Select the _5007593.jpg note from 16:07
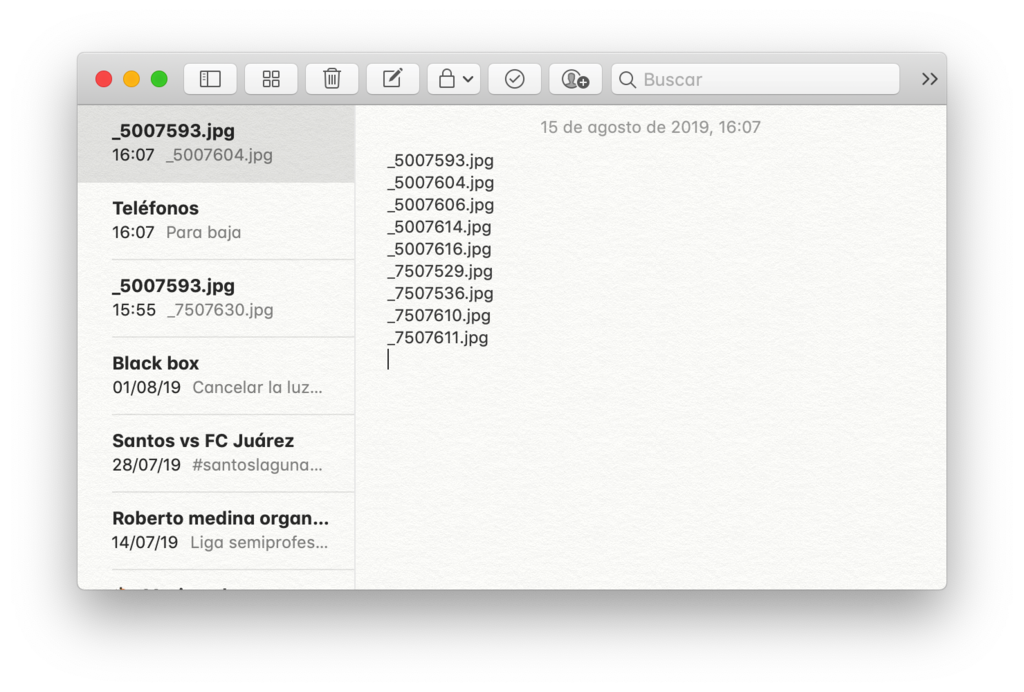1024x692 pixels. pyautogui.click(x=216, y=143)
